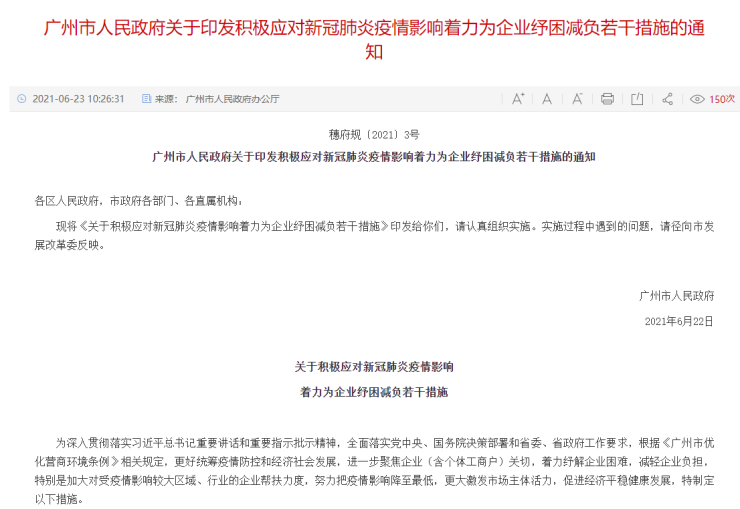
Task: Increase font size with A+ icon
Action: tap(518, 99)
